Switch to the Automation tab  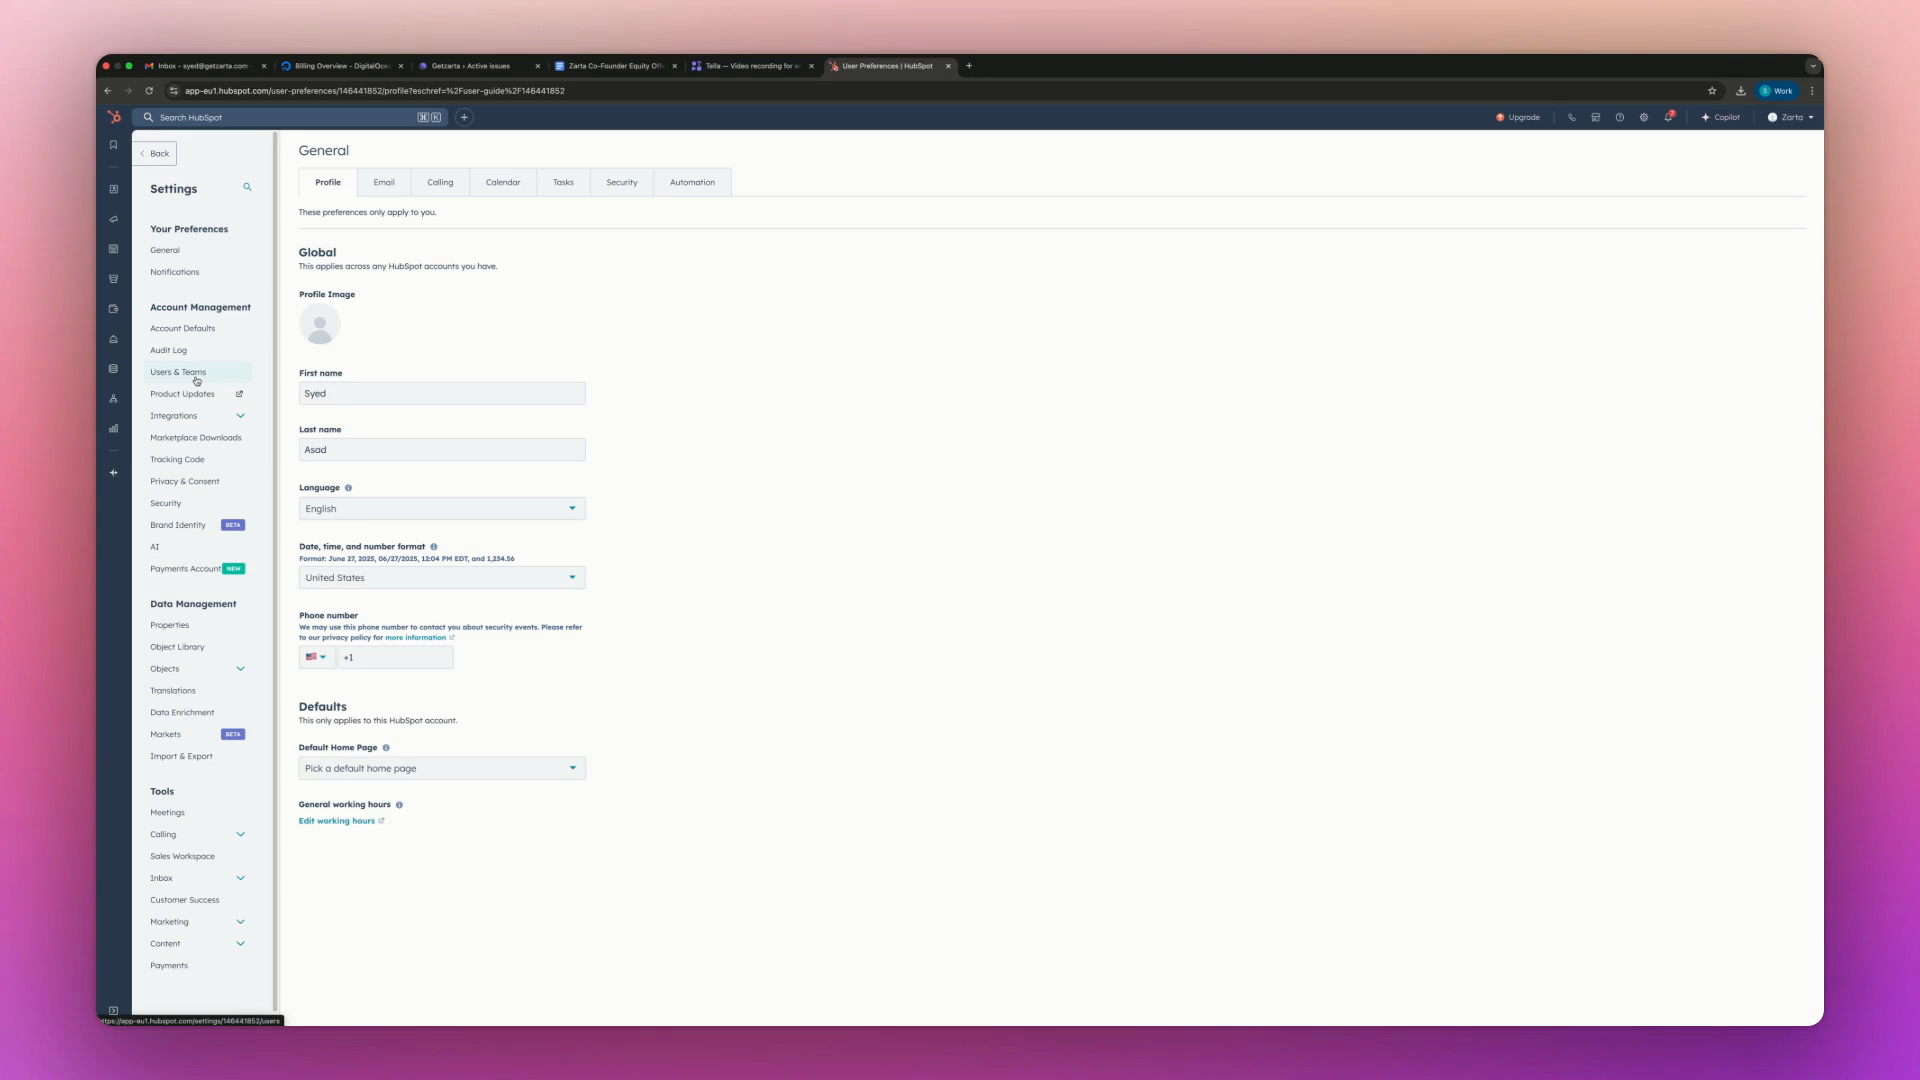point(692,182)
